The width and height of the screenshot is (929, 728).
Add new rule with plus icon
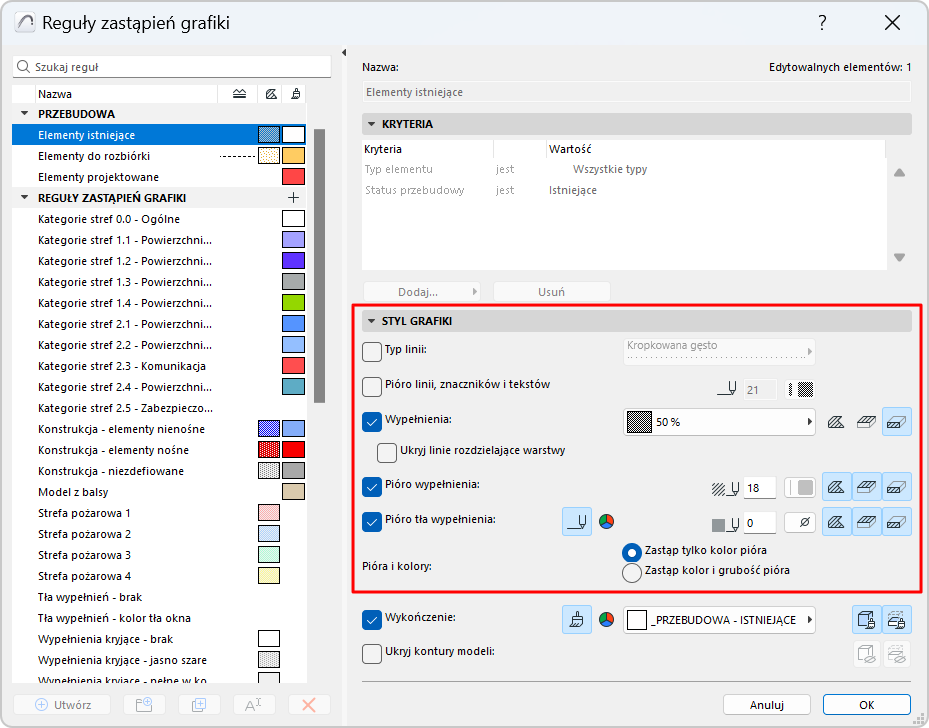(x=293, y=197)
